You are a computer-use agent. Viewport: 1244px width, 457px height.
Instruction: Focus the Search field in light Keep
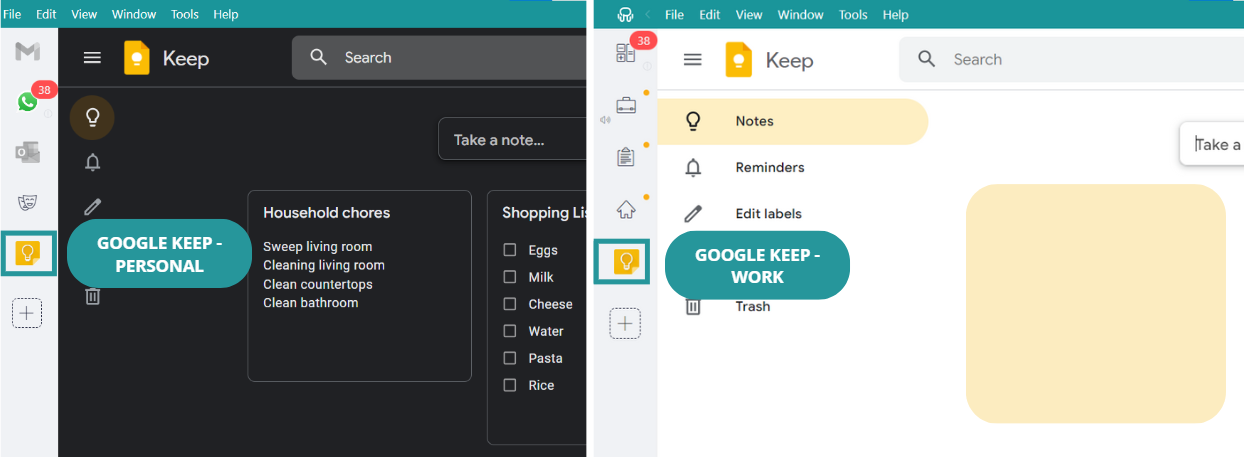(x=1071, y=59)
